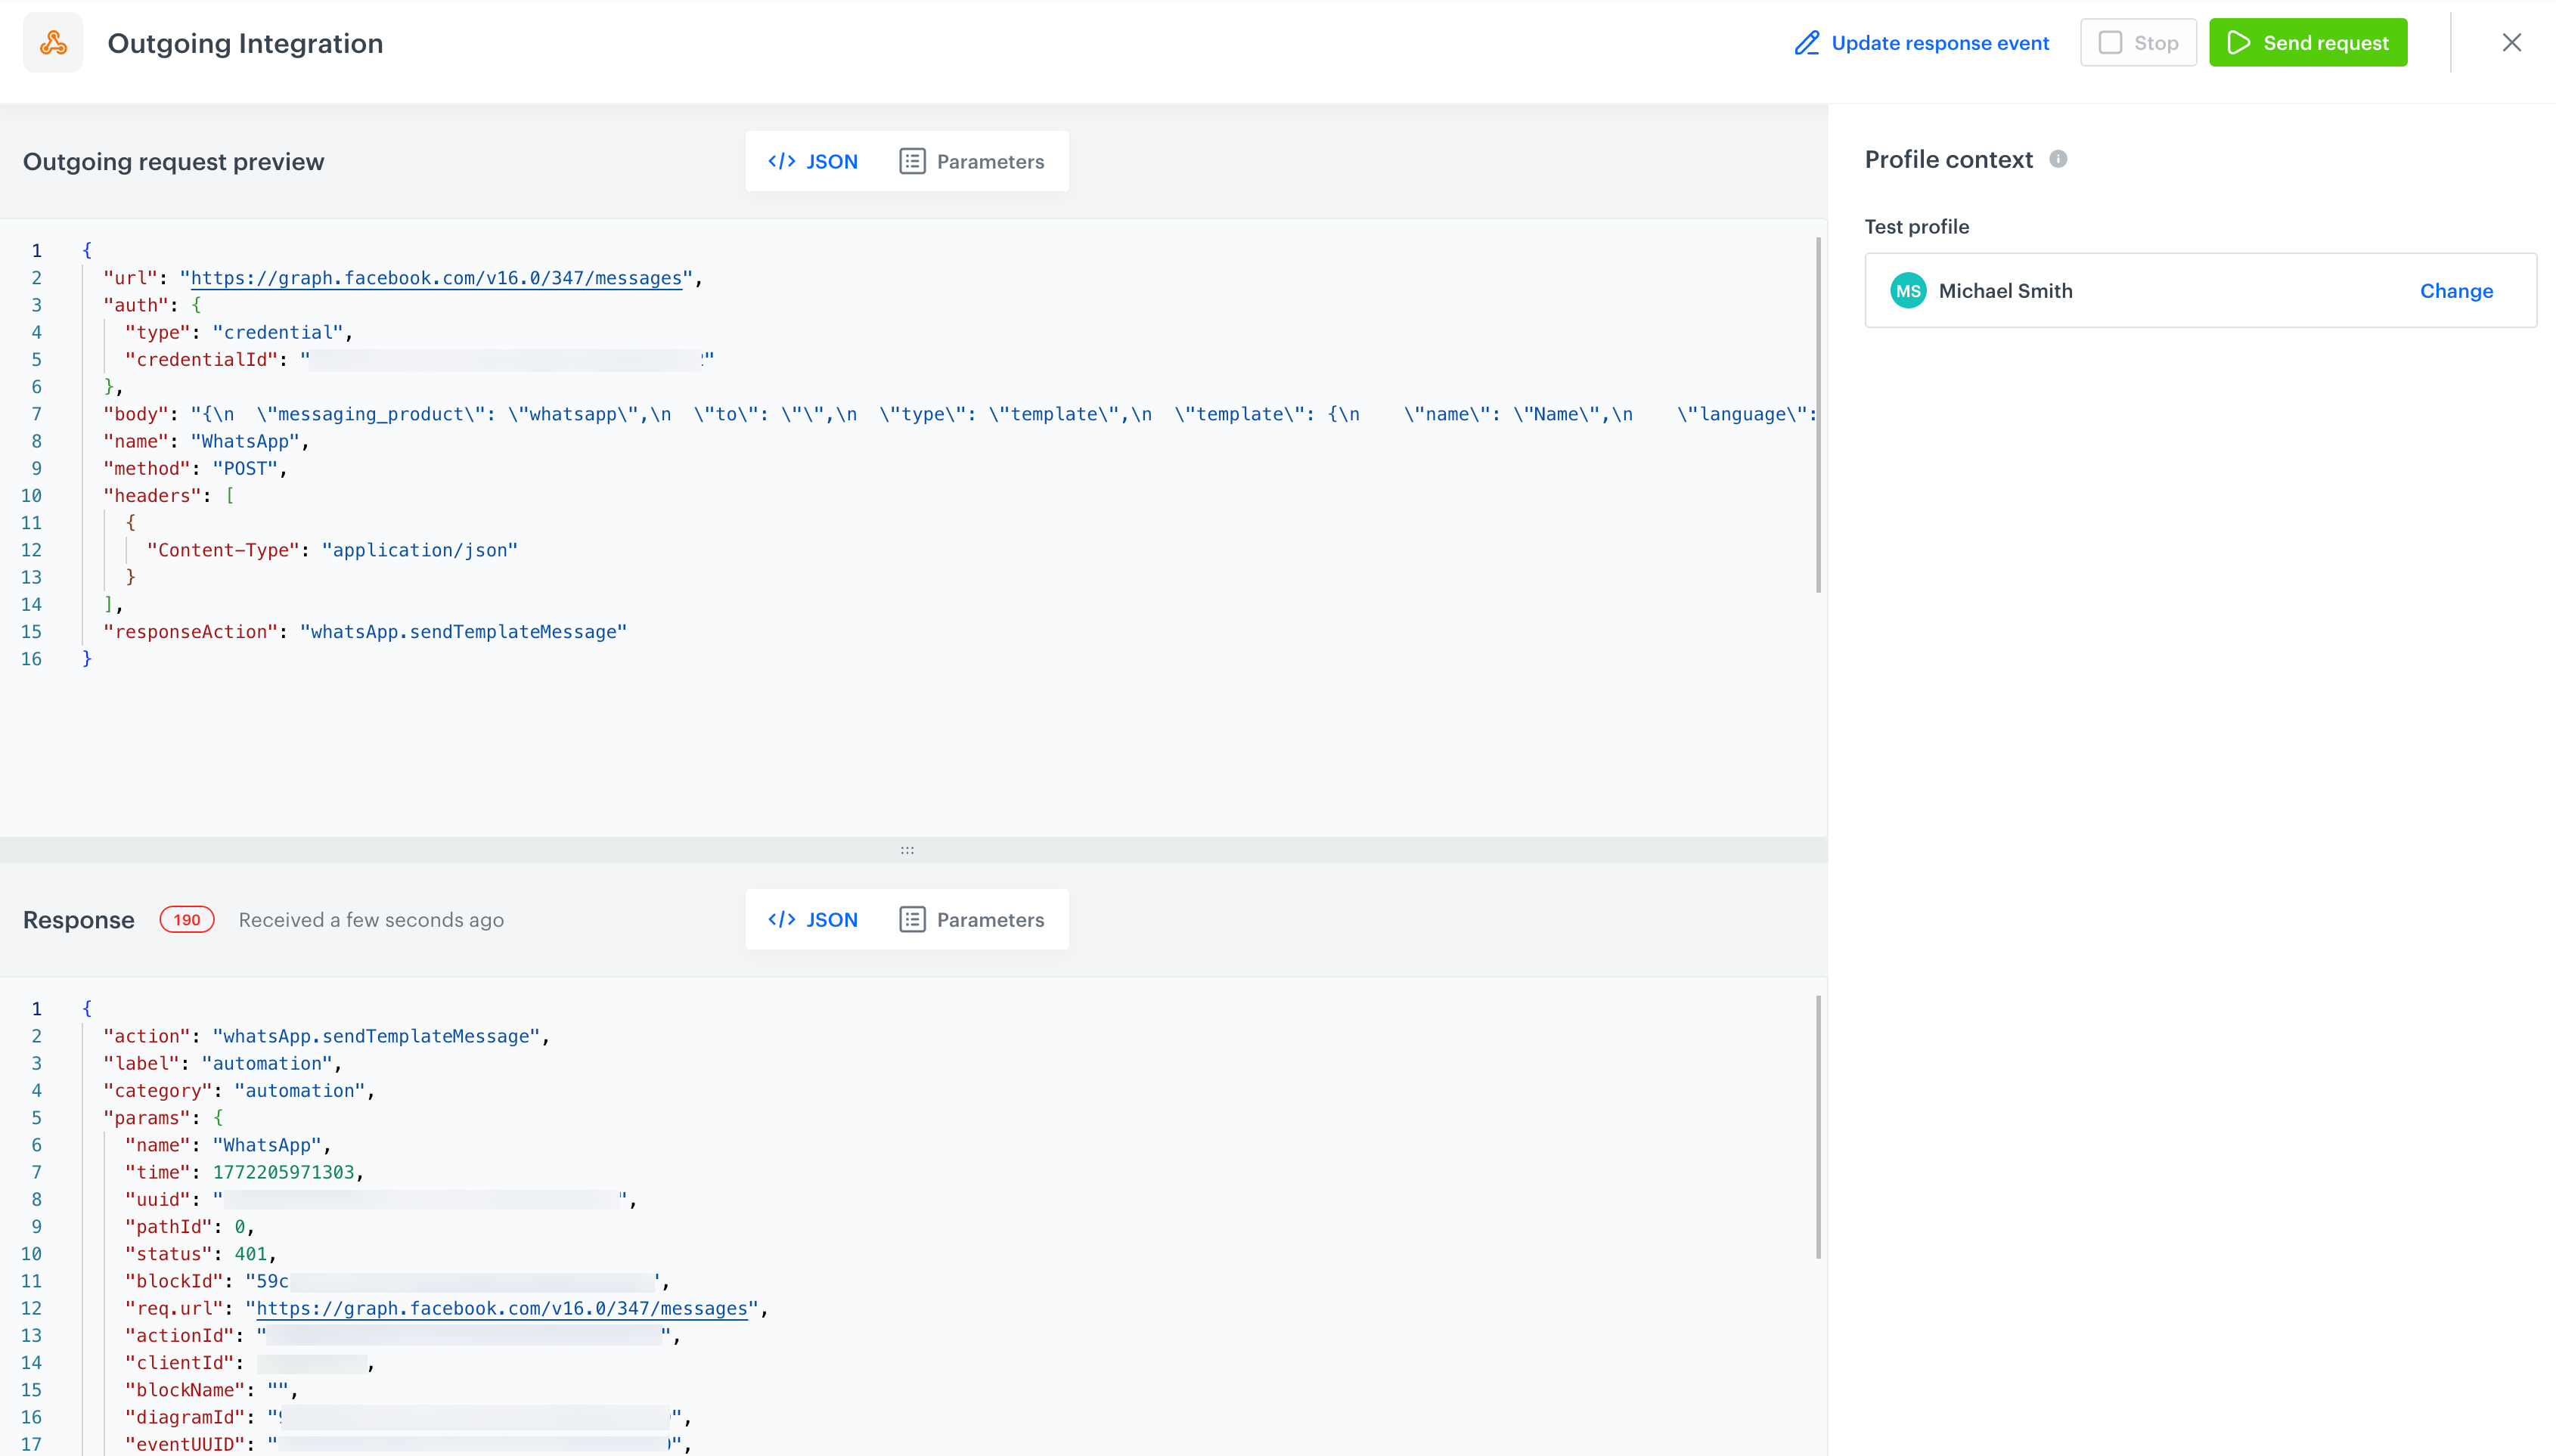Click the Stop button

click(x=2138, y=42)
